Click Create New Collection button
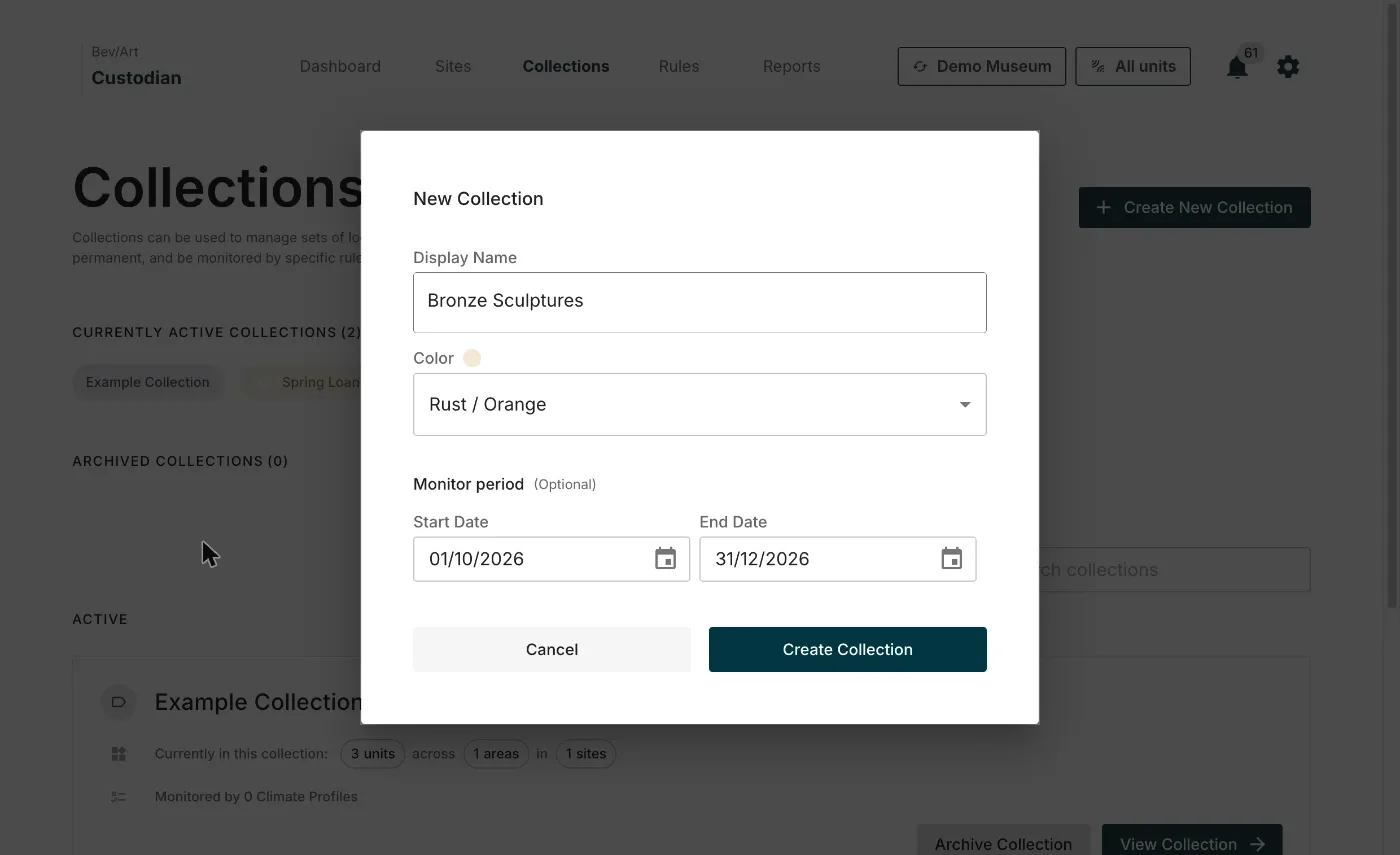The width and height of the screenshot is (1400, 855). click(x=1195, y=207)
